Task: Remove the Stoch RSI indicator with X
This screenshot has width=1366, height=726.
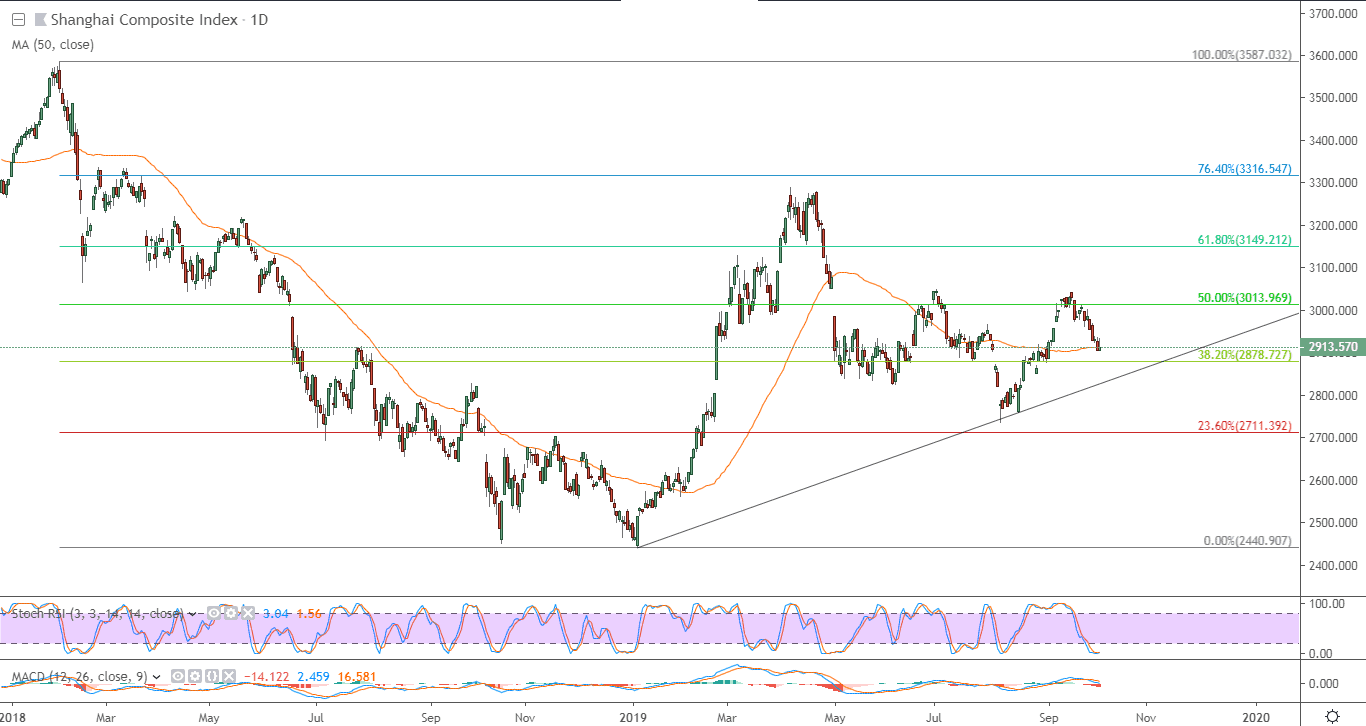Action: (248, 613)
